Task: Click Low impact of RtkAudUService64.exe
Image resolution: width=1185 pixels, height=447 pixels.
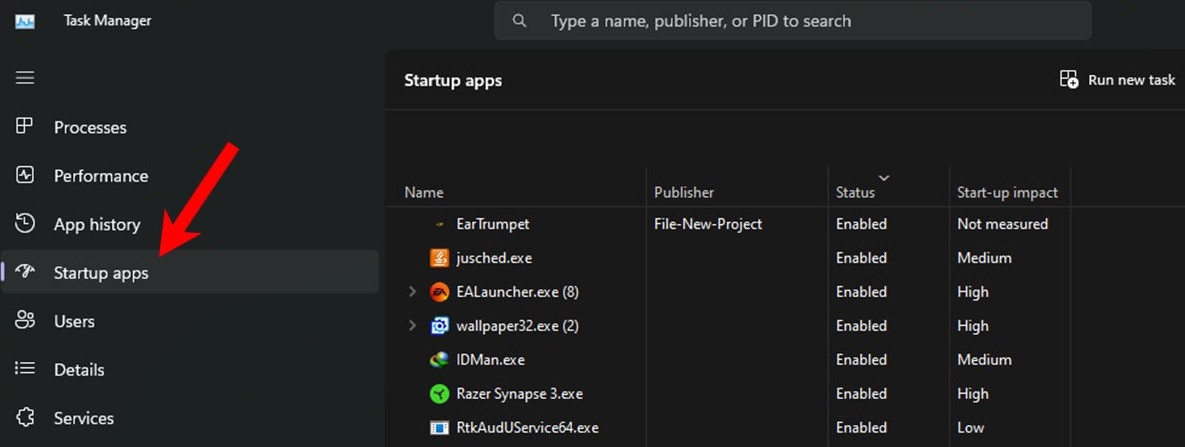Action: click(970, 428)
